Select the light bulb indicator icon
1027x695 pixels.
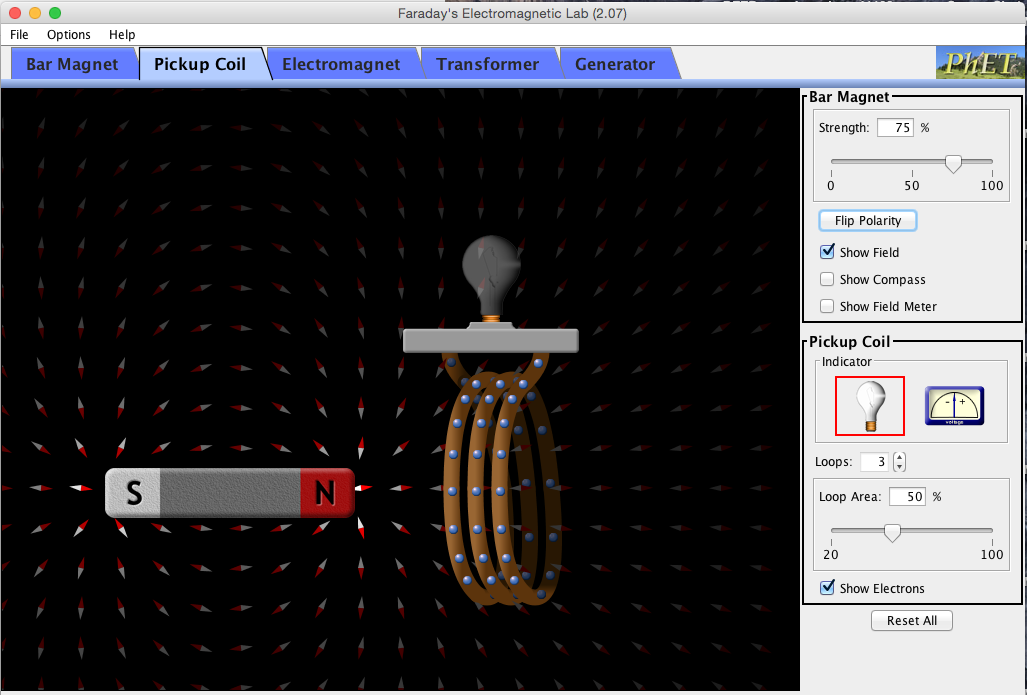pos(870,405)
